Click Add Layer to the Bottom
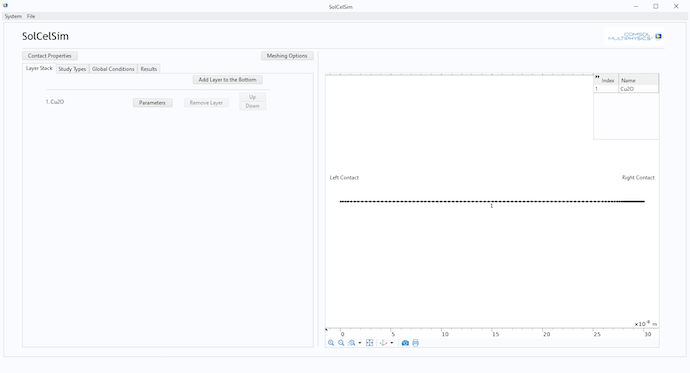The width and height of the screenshot is (690, 373). click(228, 80)
